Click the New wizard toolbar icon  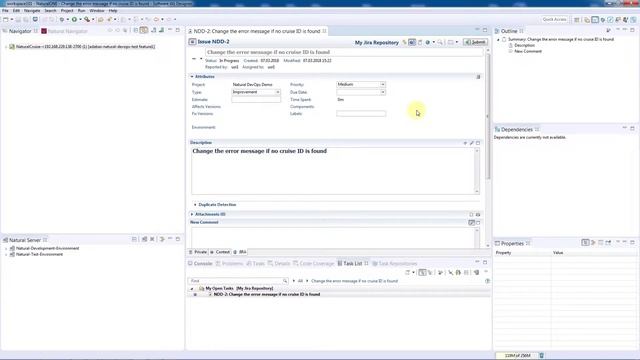coord(6,19)
